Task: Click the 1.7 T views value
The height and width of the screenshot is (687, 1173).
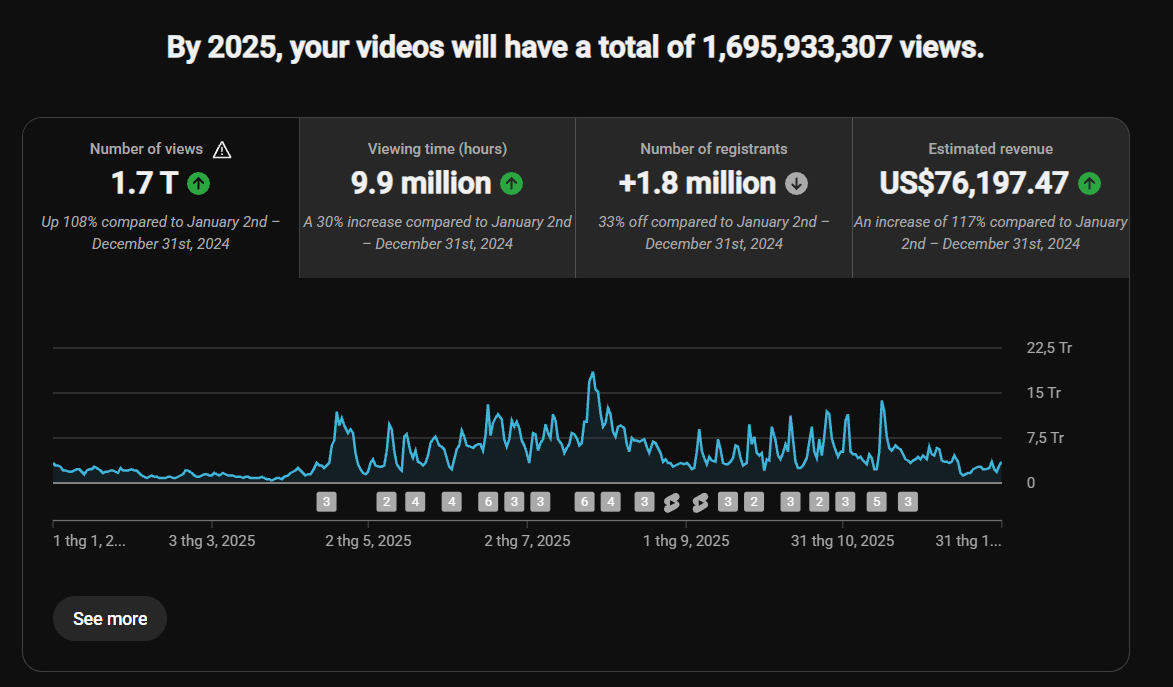Action: point(144,183)
